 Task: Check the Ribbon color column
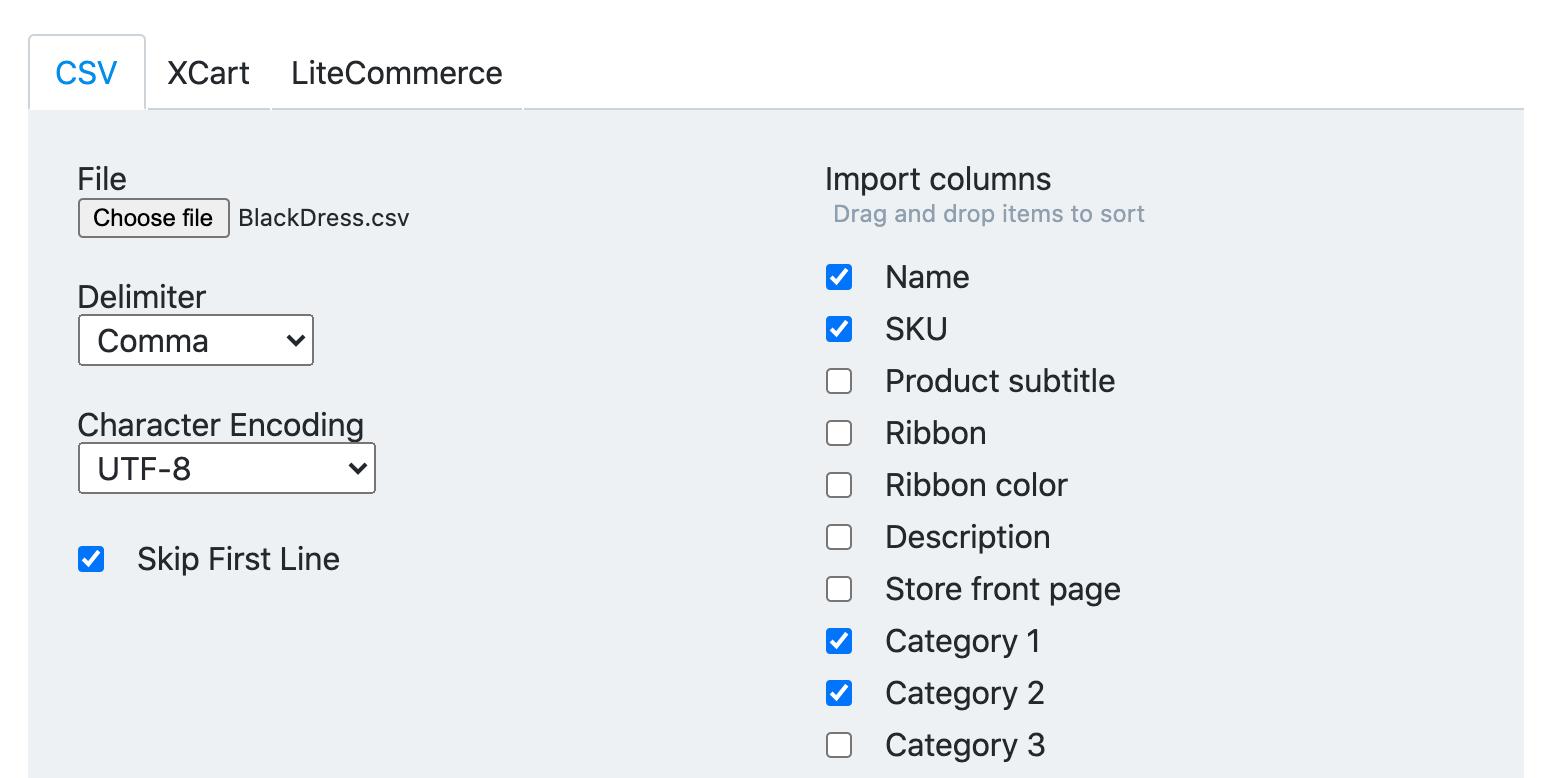click(839, 485)
